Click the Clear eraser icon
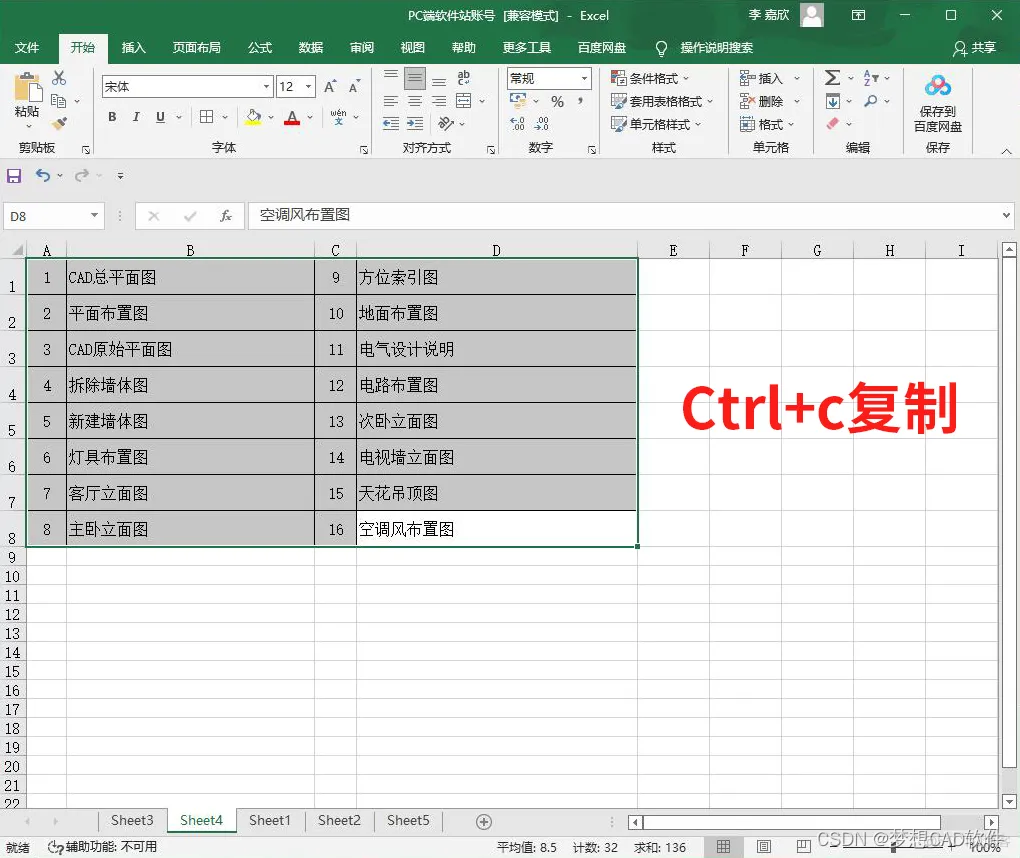1020x858 pixels. point(832,124)
